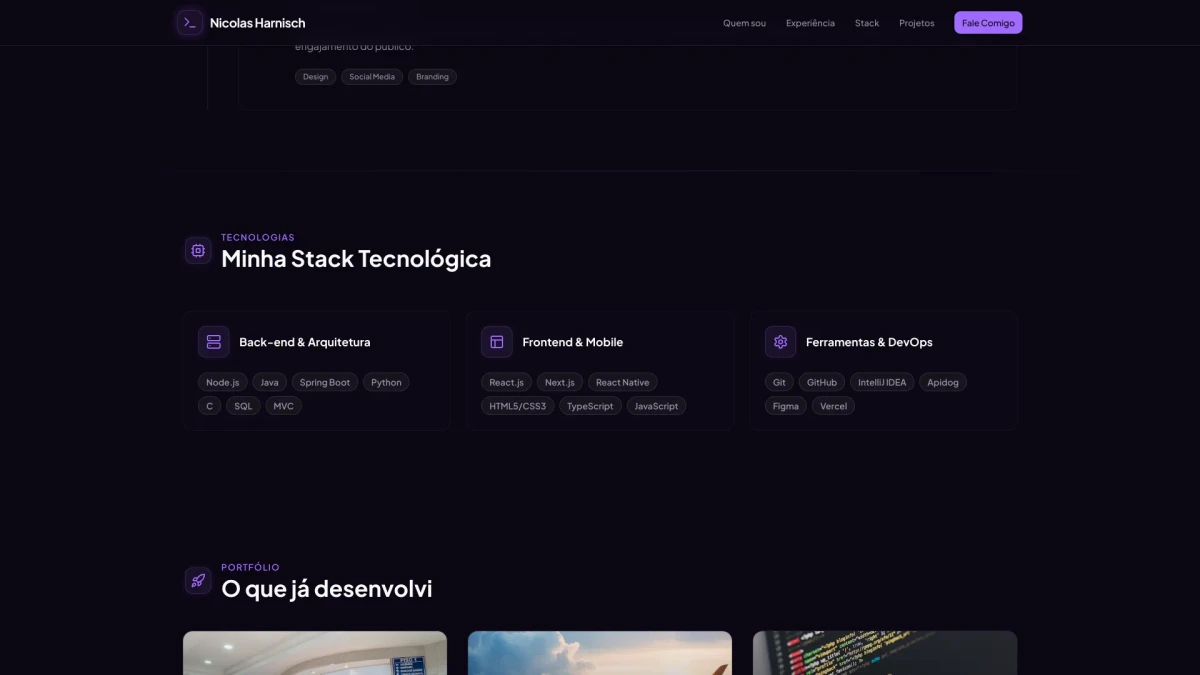Viewport: 1200px width, 675px height.
Task: Select the Spring Boot technology tag
Action: pyautogui.click(x=325, y=382)
